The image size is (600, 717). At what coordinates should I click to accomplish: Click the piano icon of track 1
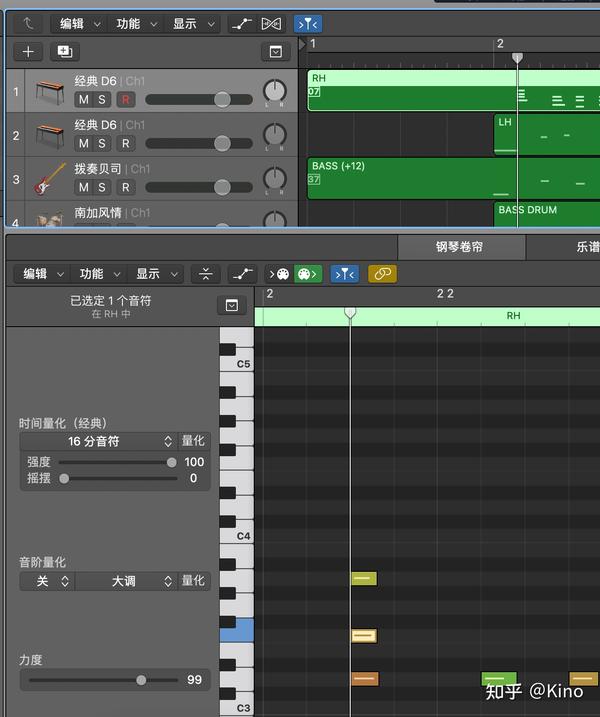49,91
